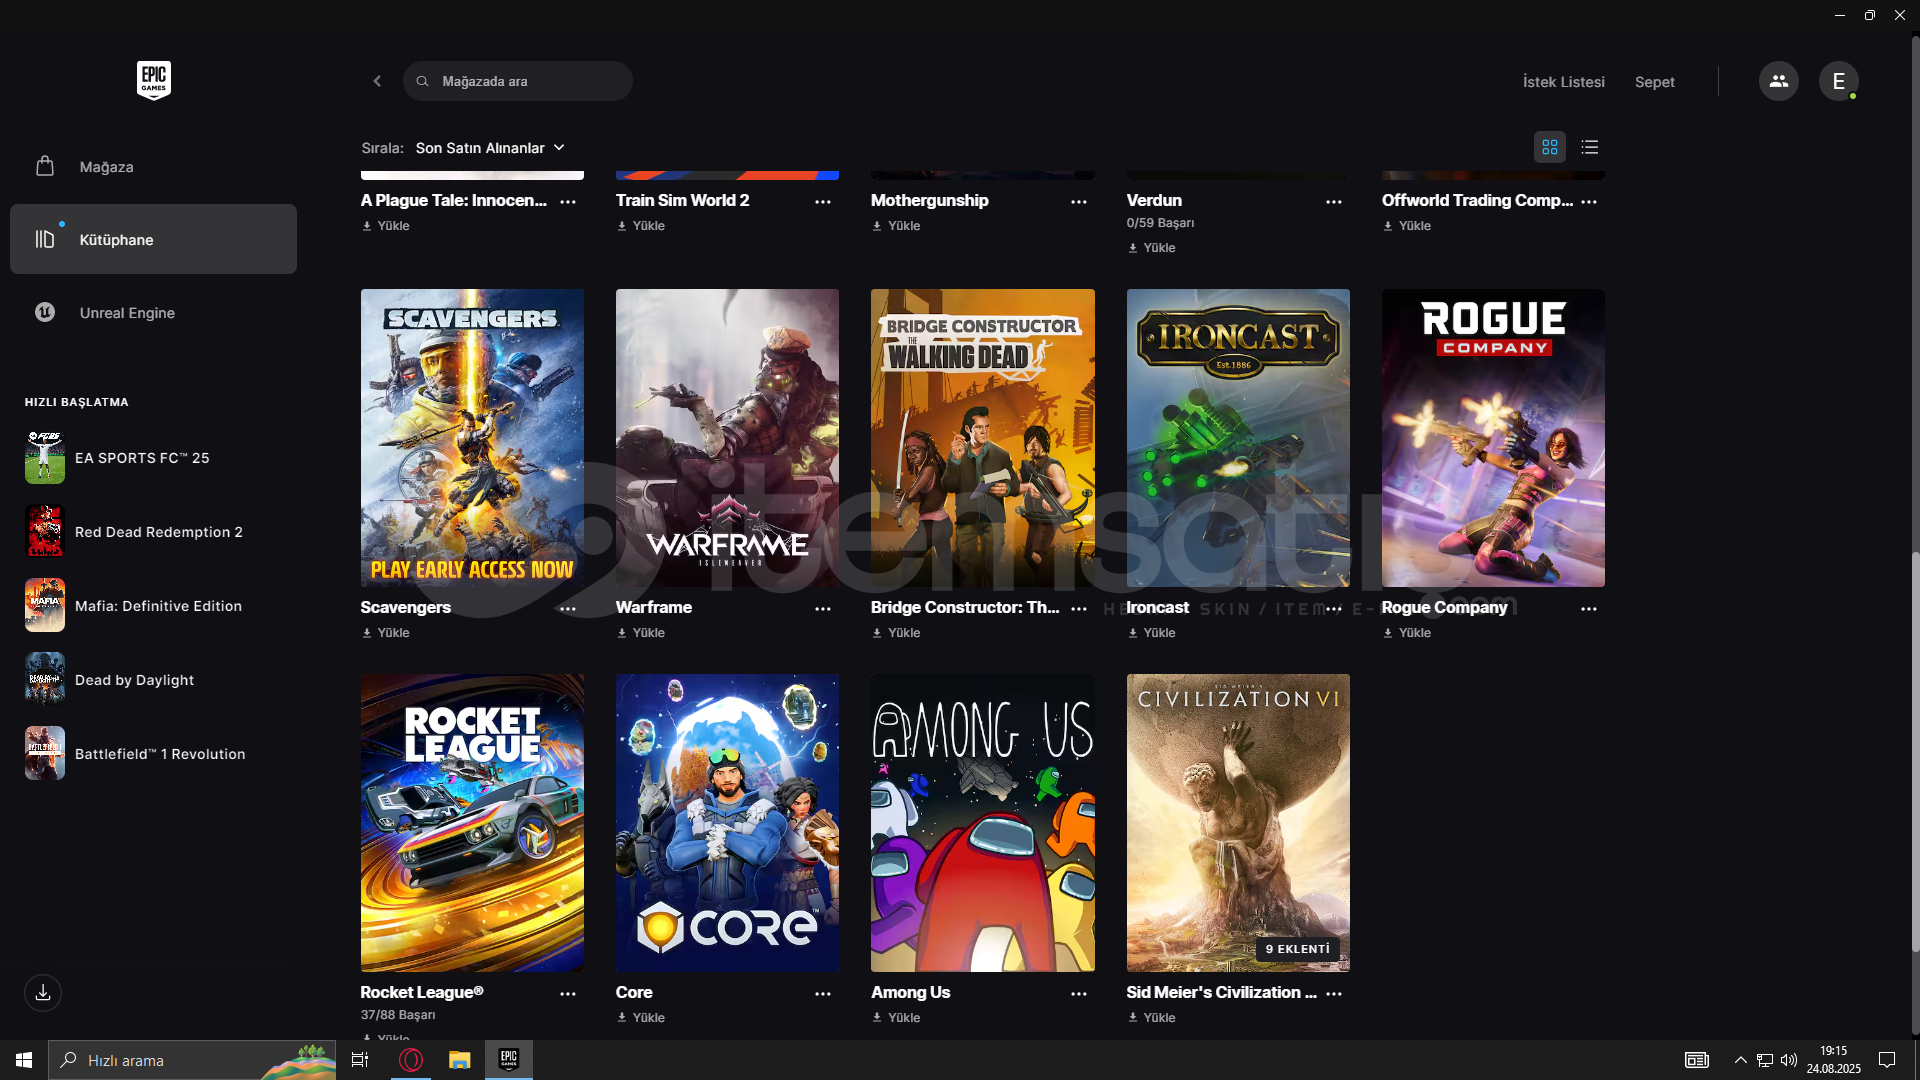Viewport: 1920px width, 1080px height.
Task: Open the Warframe cover art
Action: click(727, 438)
